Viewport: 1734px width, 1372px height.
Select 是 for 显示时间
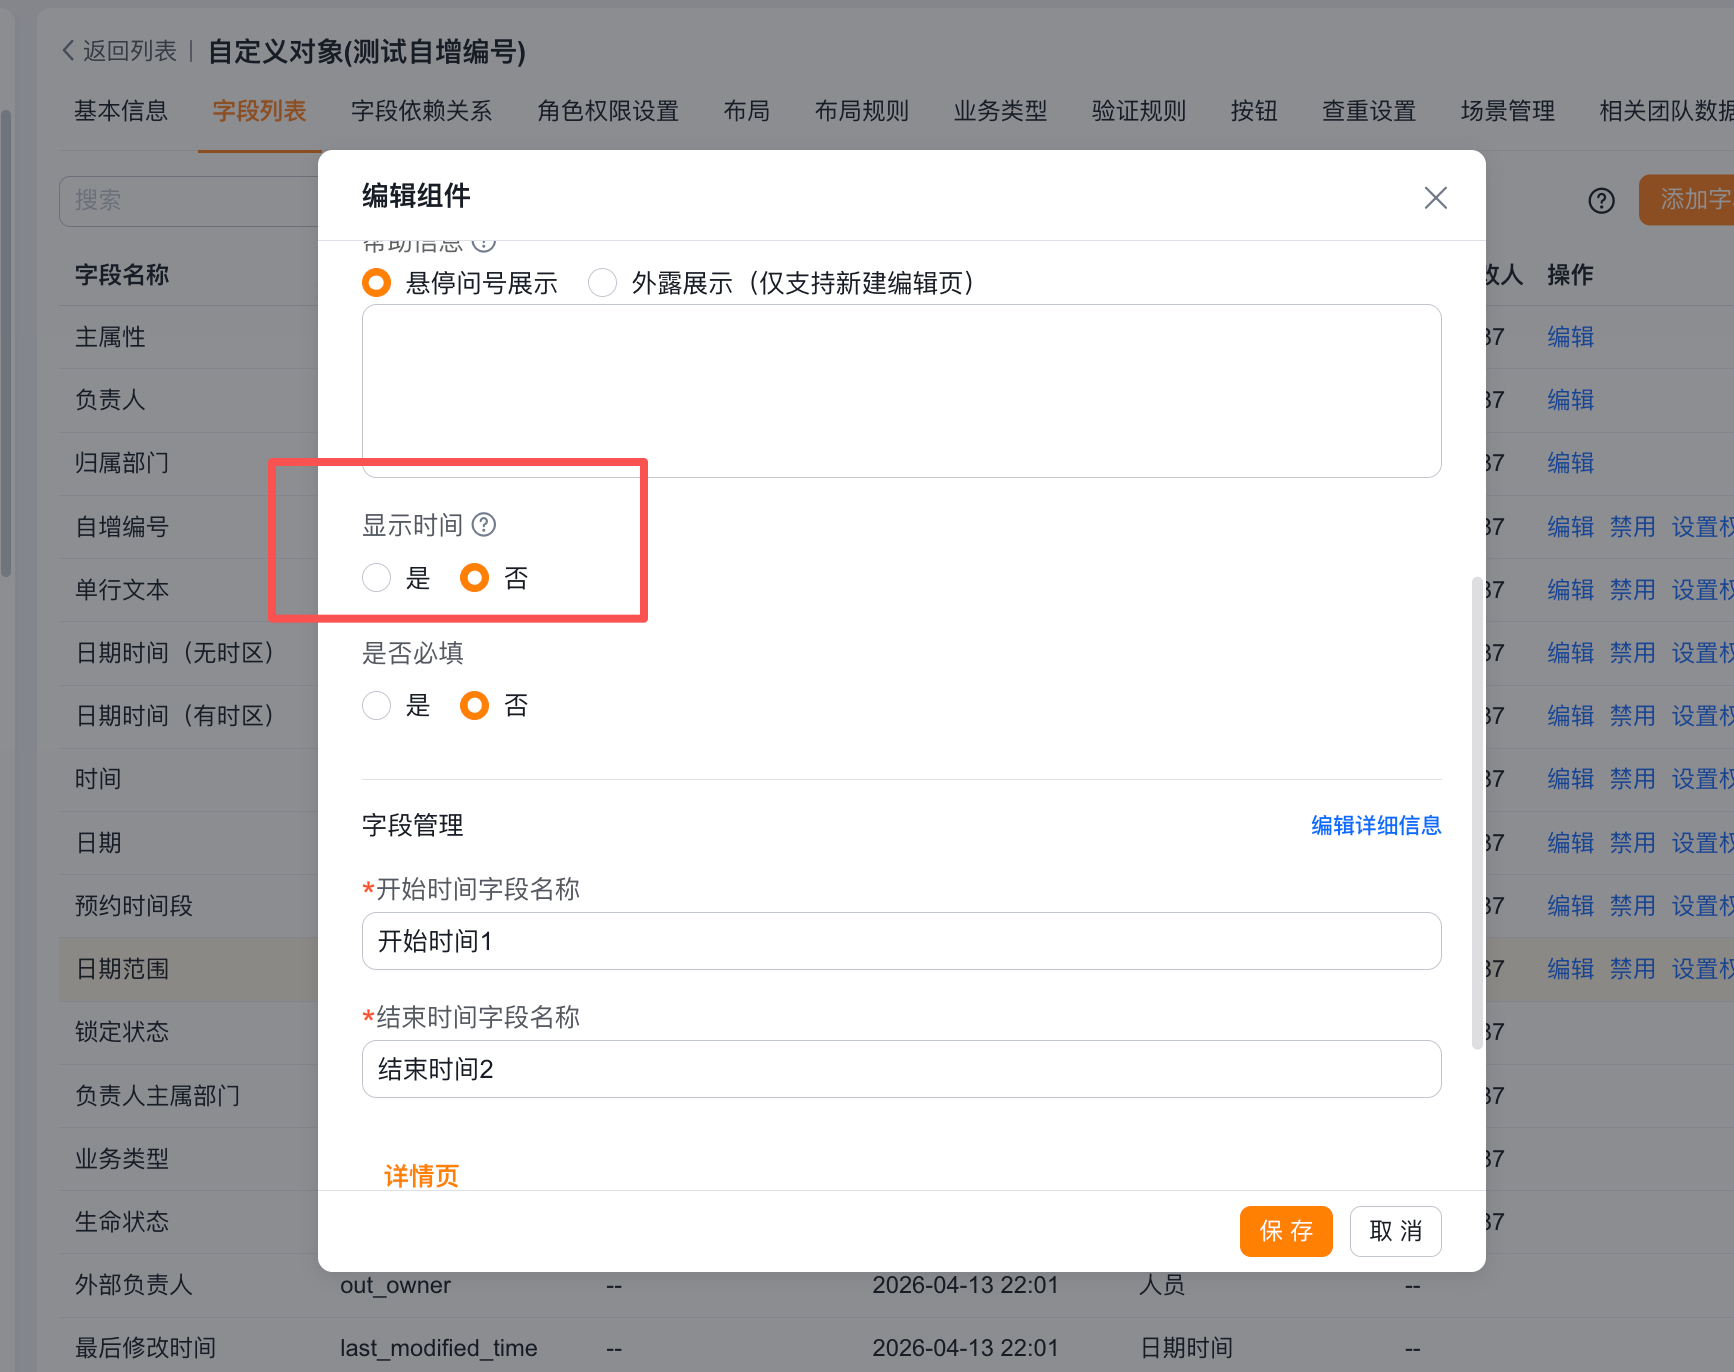(x=376, y=578)
